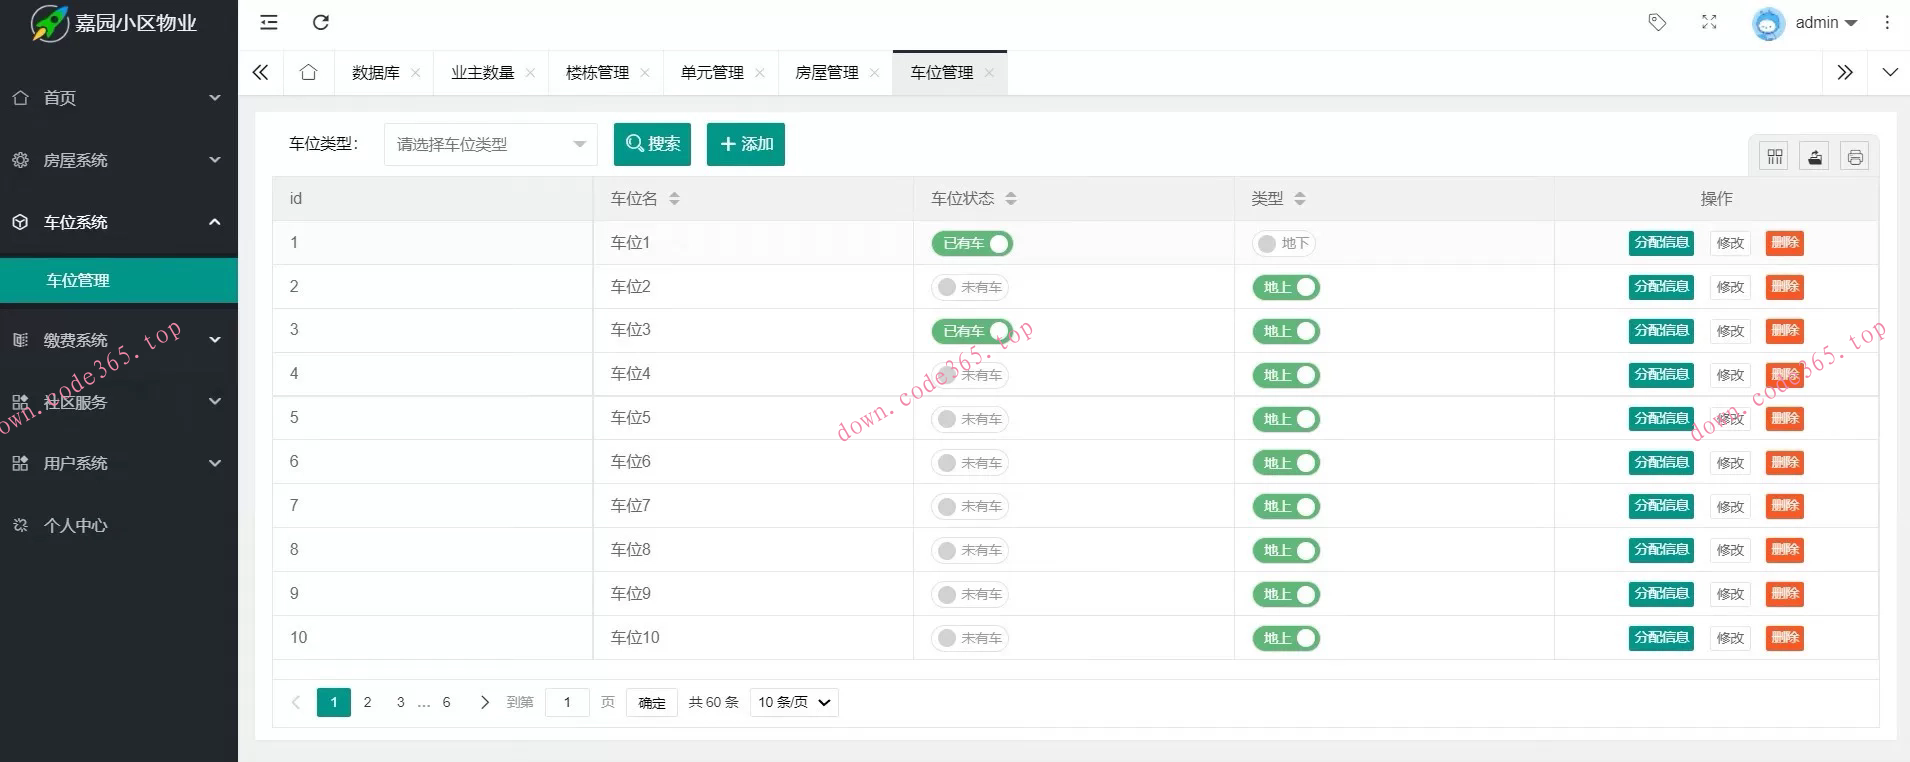Expand the 缴费系统 sidebar menu
Screen dimensions: 1910x762
(119, 340)
